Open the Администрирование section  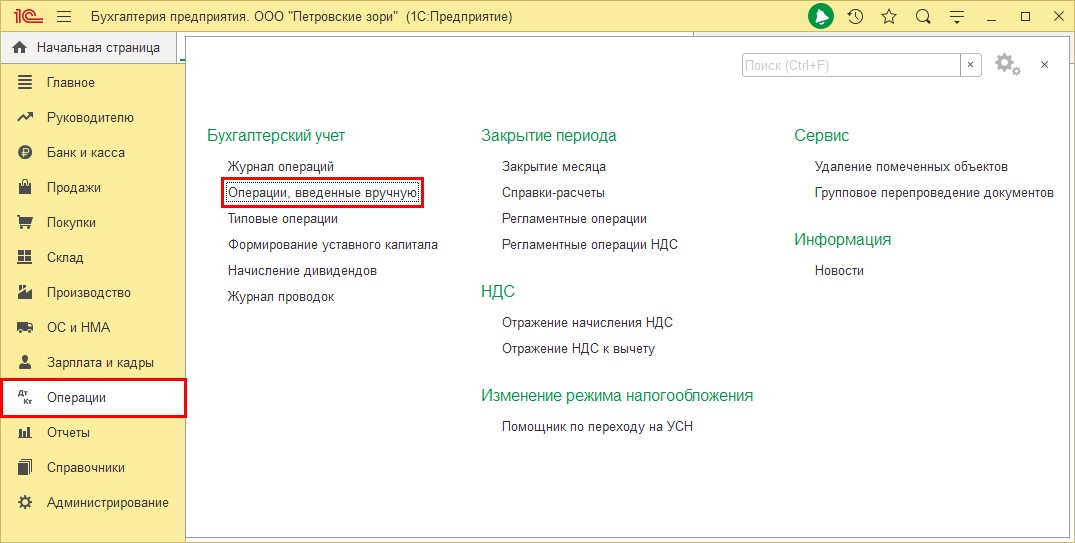click(93, 503)
